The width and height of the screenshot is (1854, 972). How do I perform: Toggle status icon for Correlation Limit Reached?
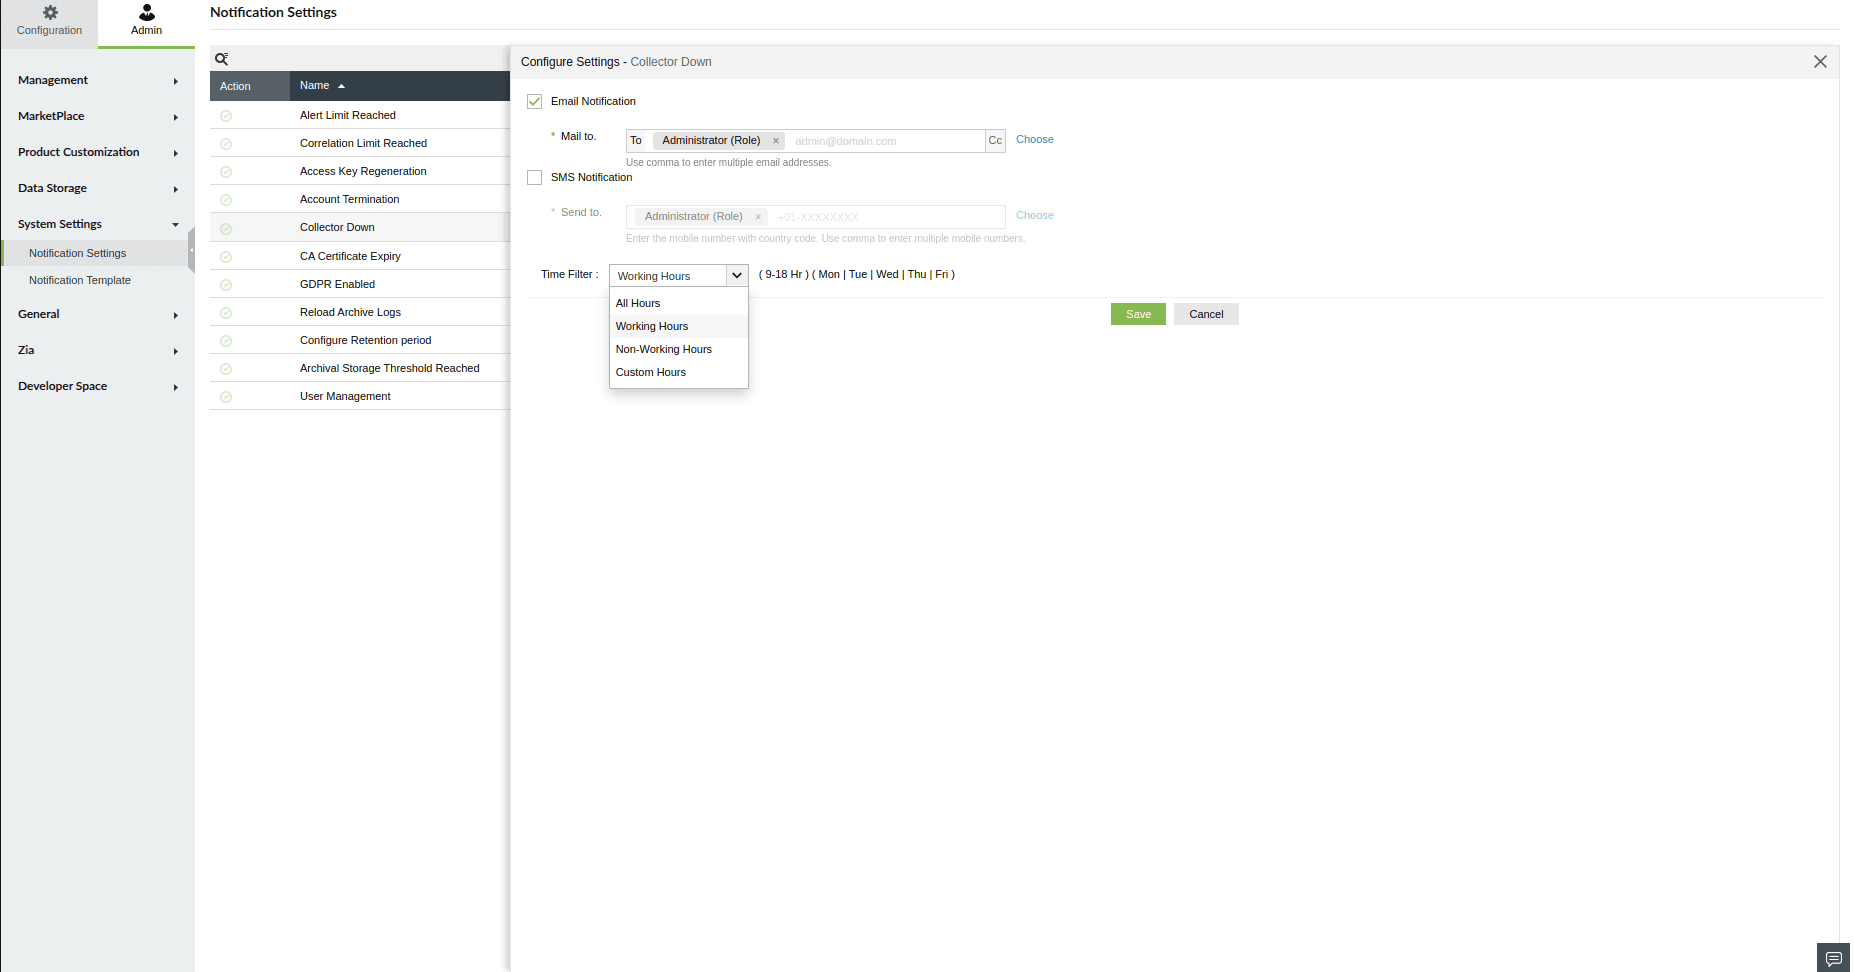pos(226,144)
